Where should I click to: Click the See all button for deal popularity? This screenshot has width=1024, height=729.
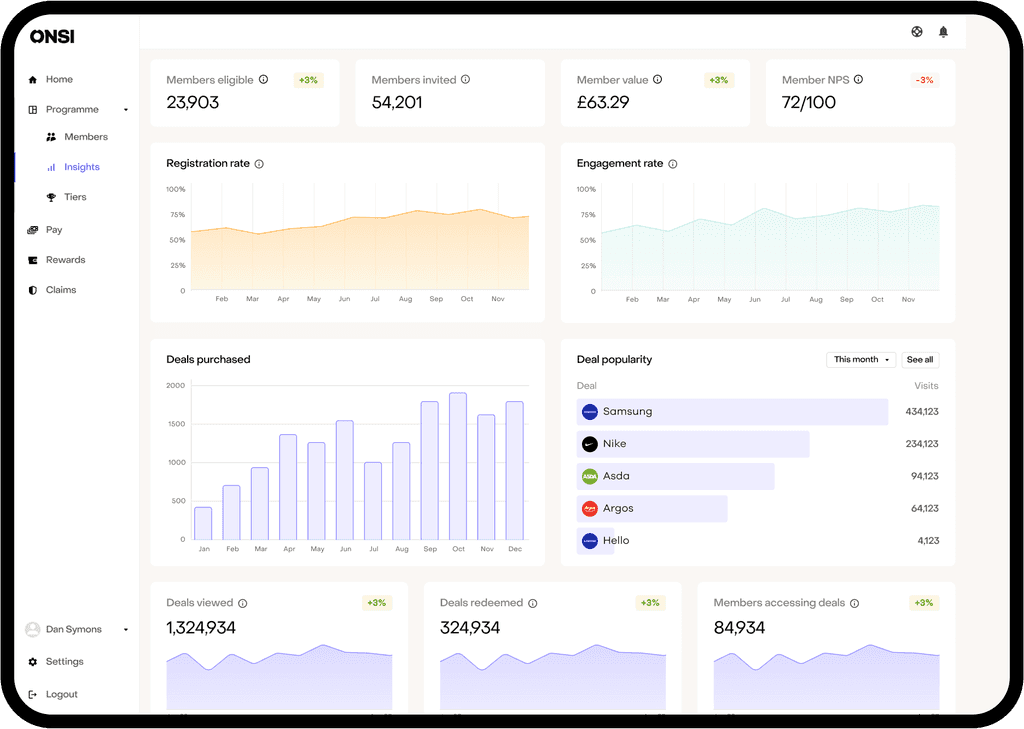click(x=920, y=359)
